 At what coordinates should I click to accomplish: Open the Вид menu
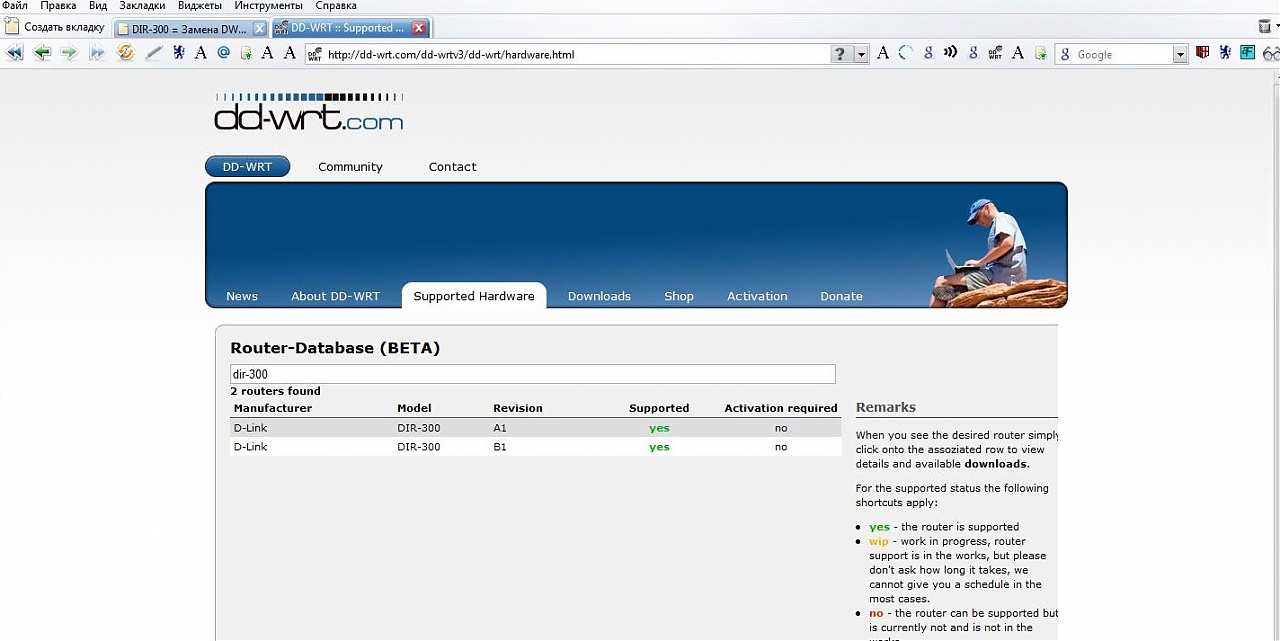pyautogui.click(x=98, y=6)
